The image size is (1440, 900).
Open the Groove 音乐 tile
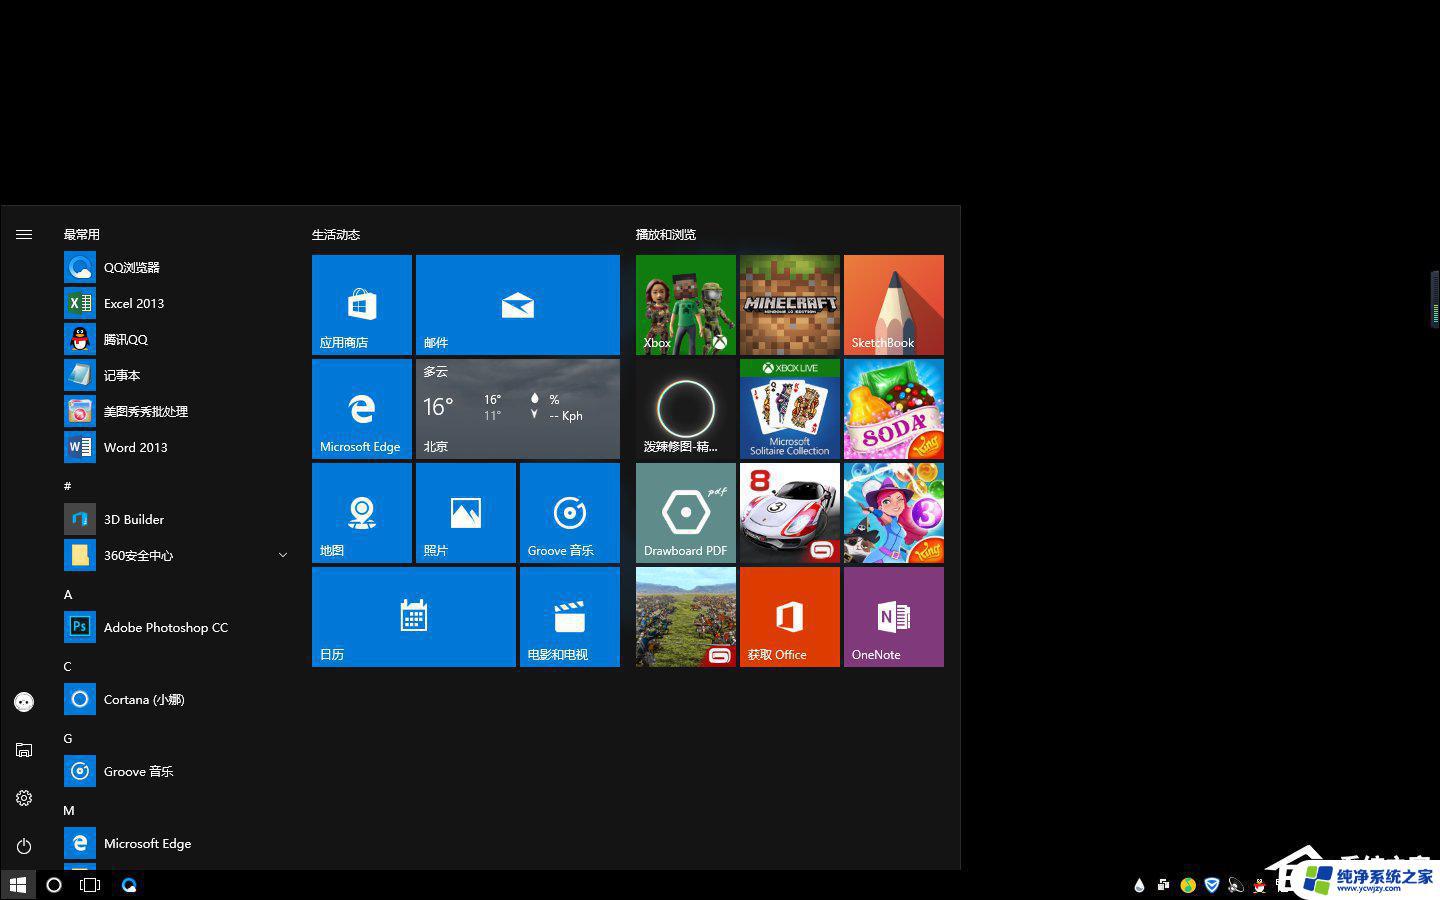[570, 513]
